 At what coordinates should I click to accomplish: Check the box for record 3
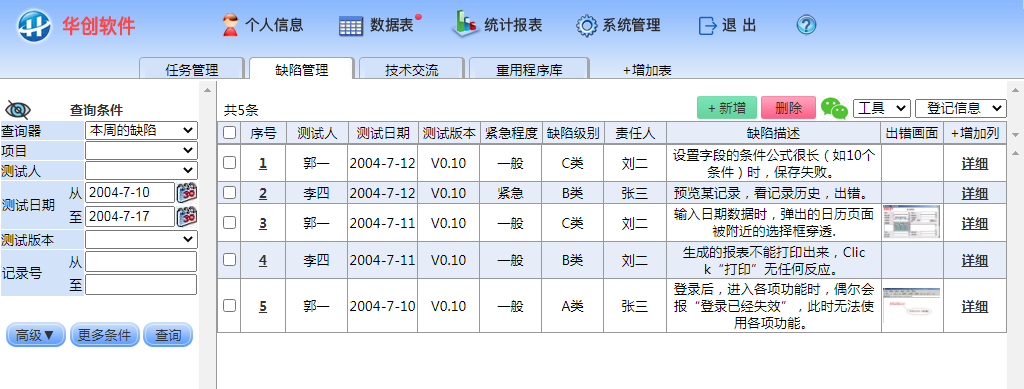(x=229, y=222)
